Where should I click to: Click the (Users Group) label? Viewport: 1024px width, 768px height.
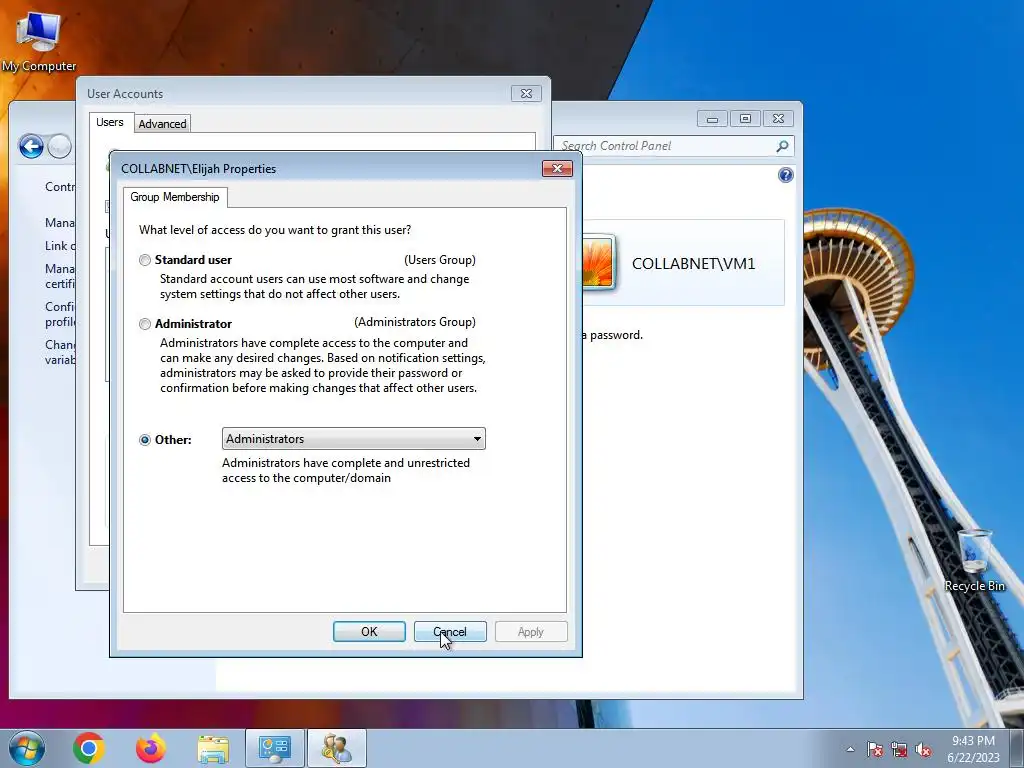(x=440, y=260)
